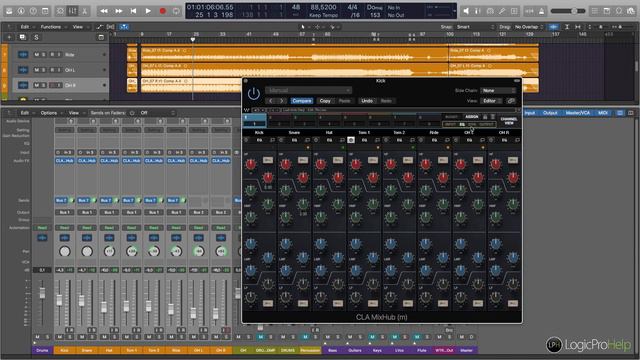
Task: Mute the Kick channel strip in the mixer
Action: pyautogui.click(x=60, y=337)
